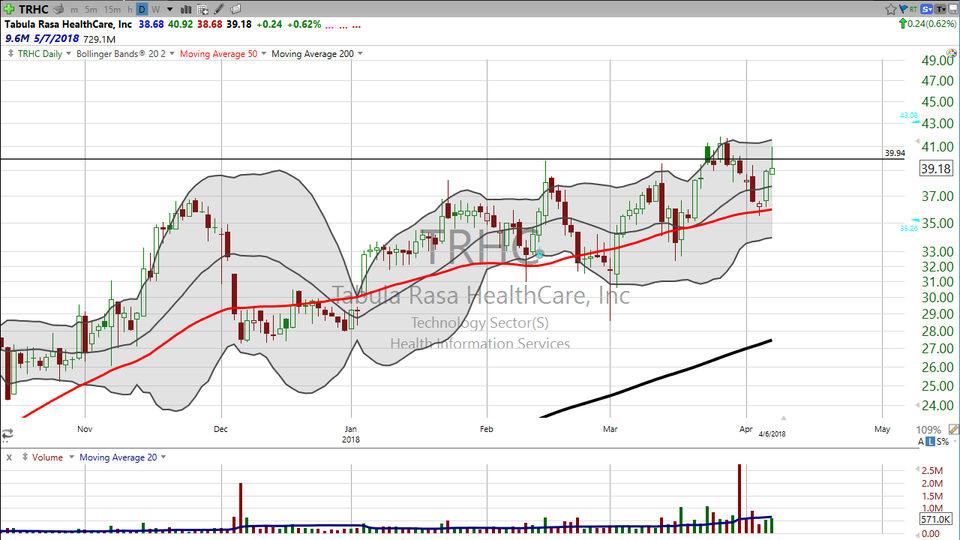Switch to the 15m timeframe
The height and width of the screenshot is (540, 960).
112,10
